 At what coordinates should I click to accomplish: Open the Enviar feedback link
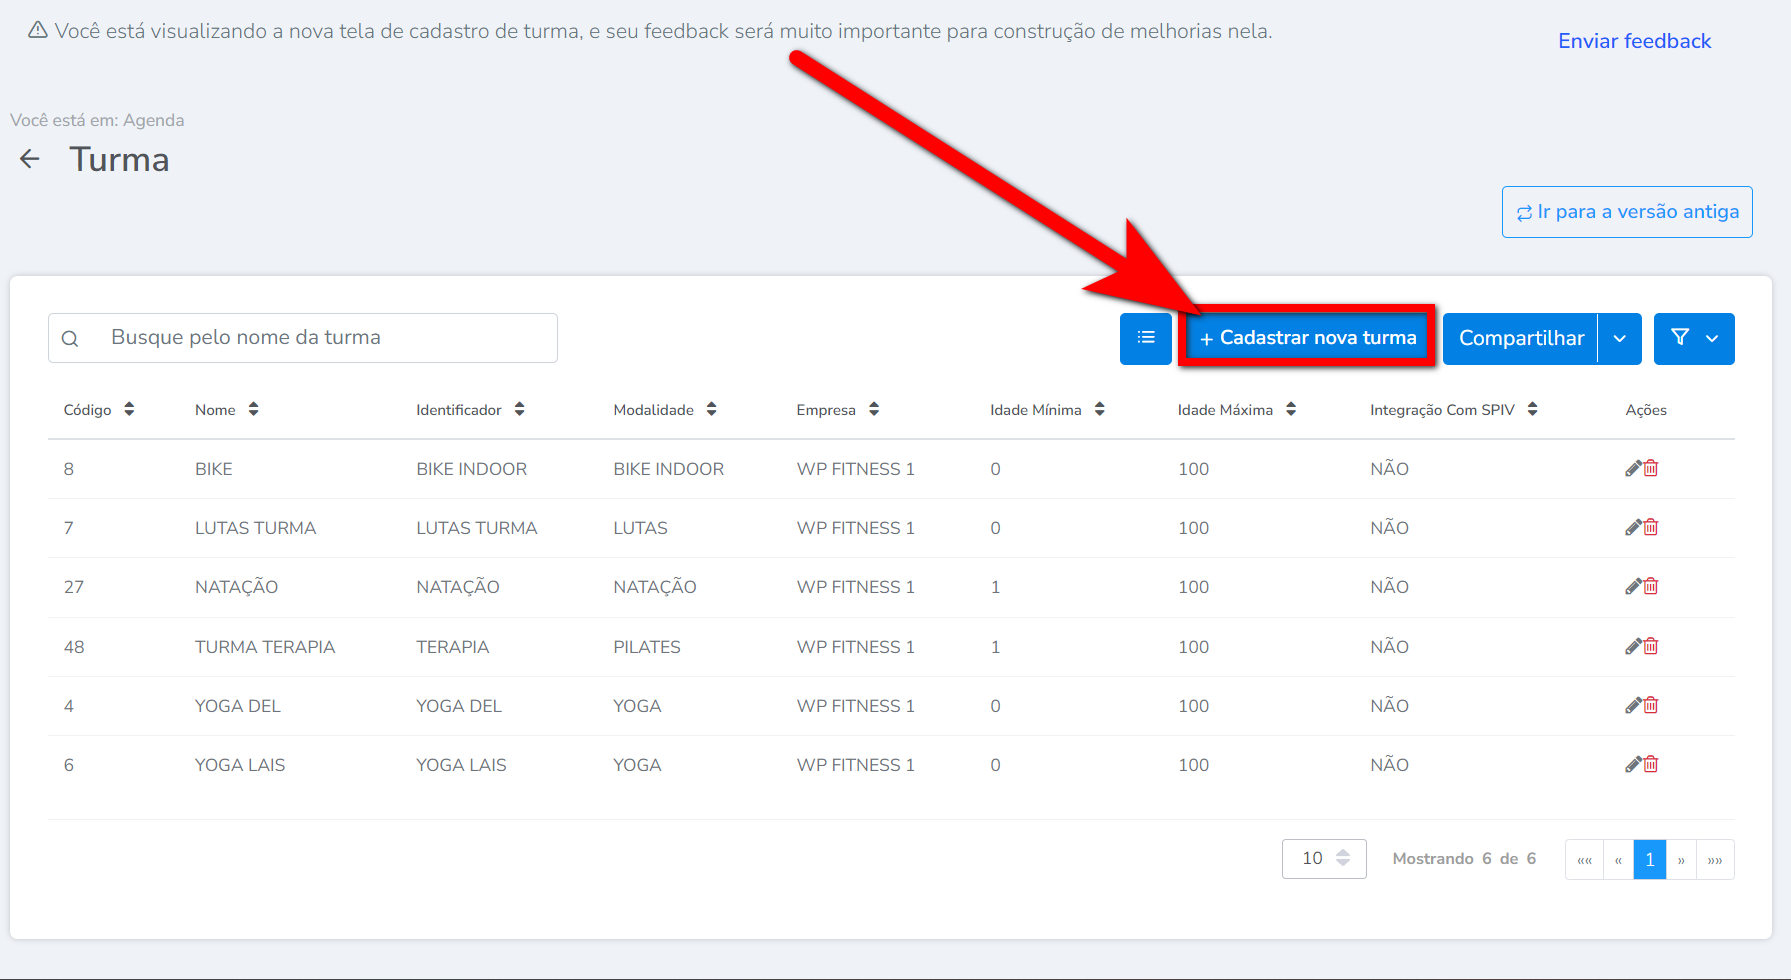1634,41
